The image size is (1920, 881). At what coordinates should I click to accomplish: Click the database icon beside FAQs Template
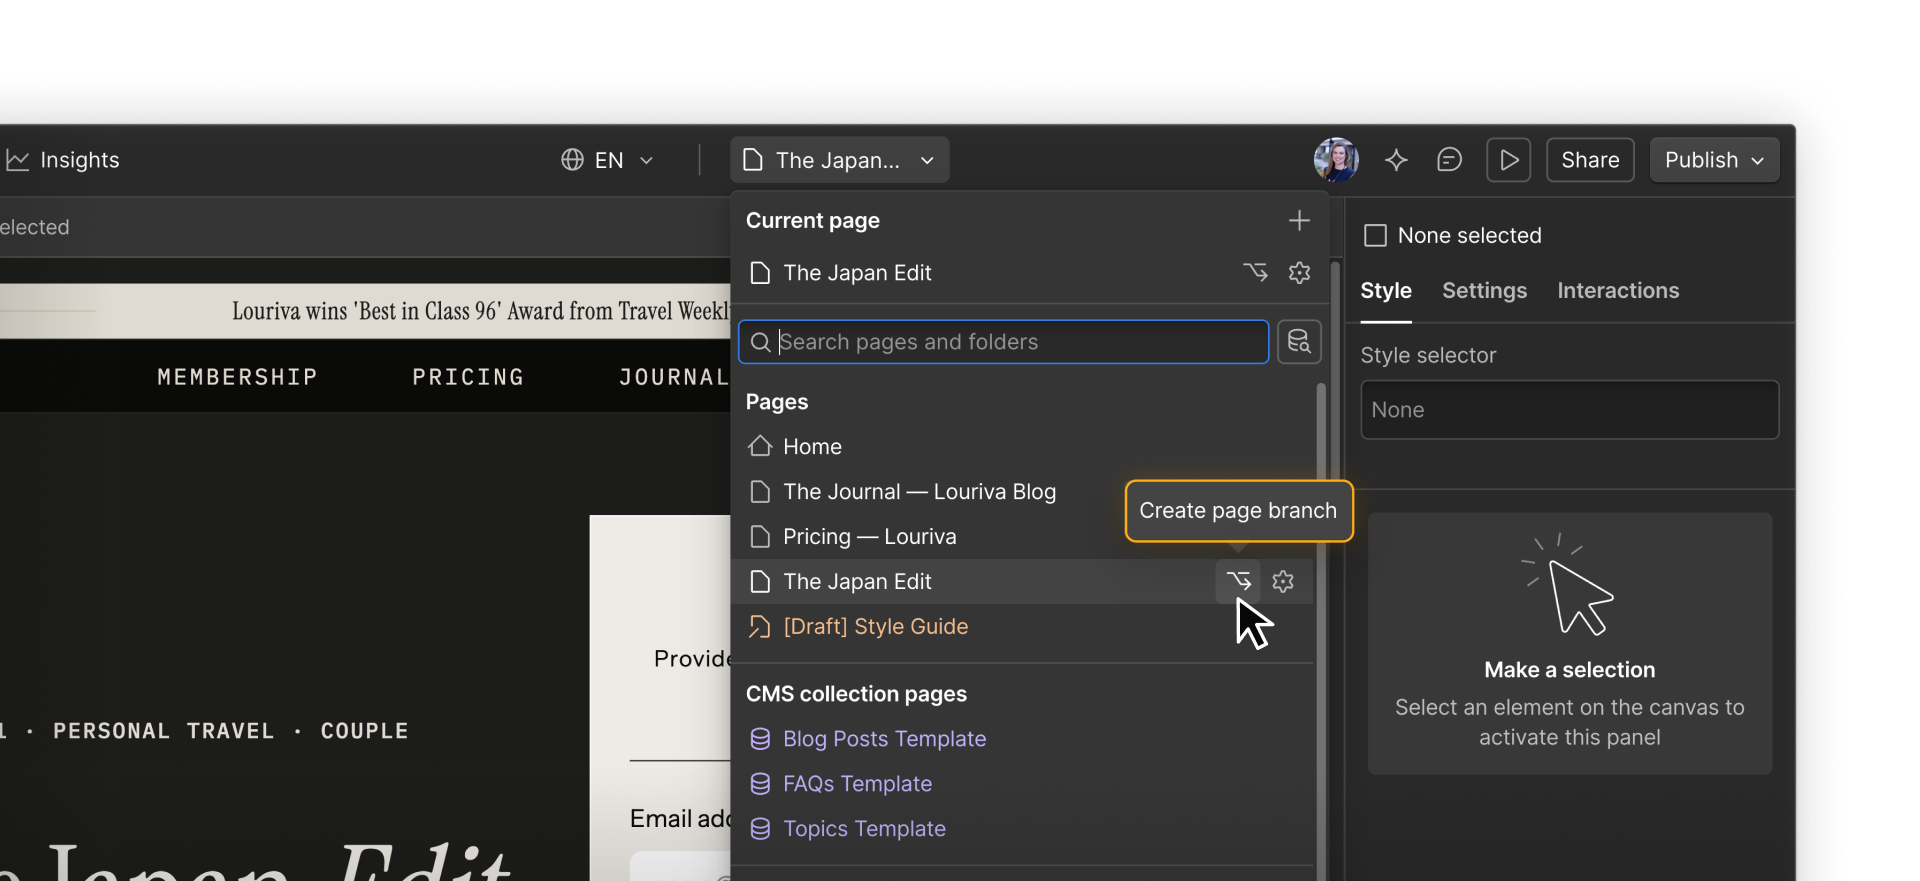760,784
